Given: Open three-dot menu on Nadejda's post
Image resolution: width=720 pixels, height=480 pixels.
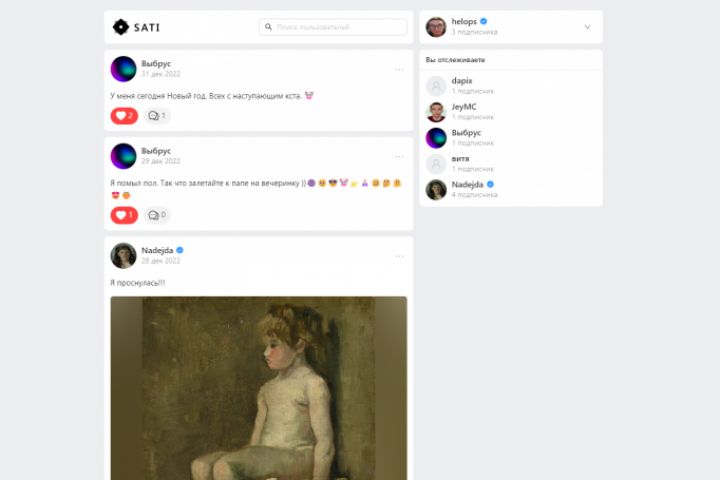Looking at the screenshot, I should pos(399,256).
